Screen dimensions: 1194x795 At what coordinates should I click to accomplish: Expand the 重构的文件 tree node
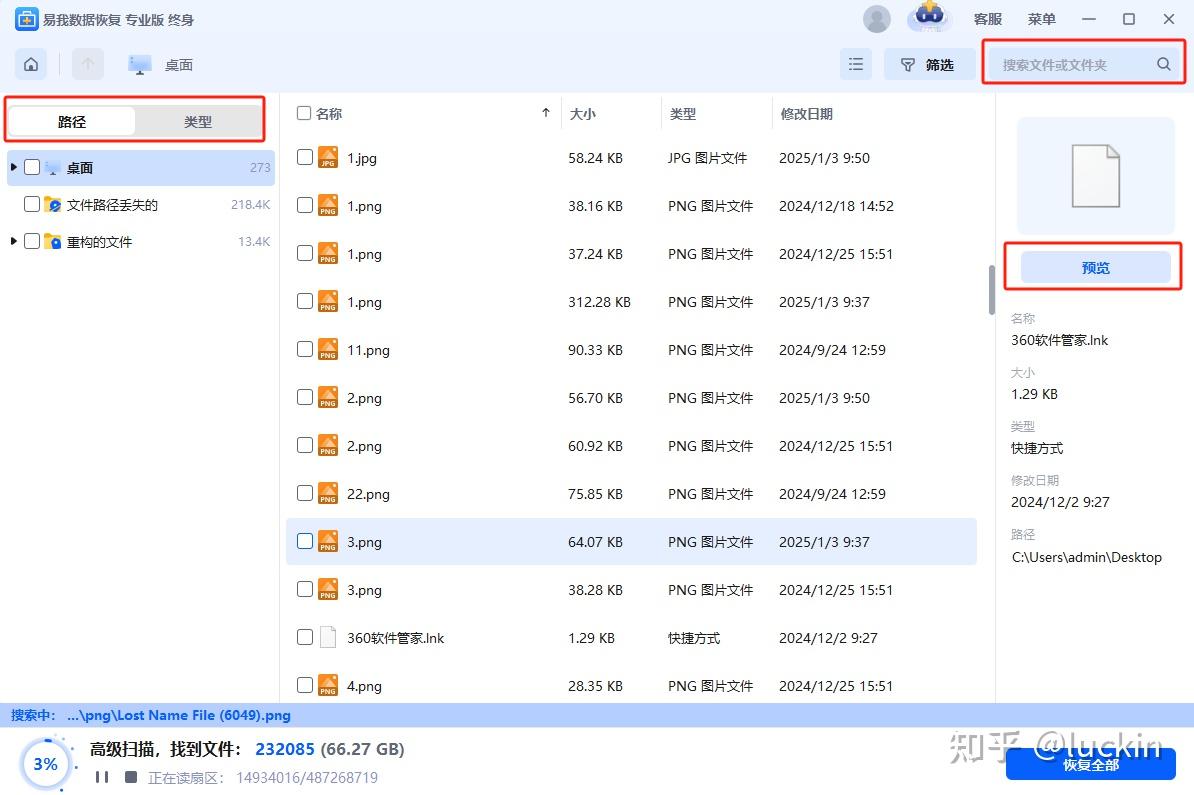pos(14,241)
